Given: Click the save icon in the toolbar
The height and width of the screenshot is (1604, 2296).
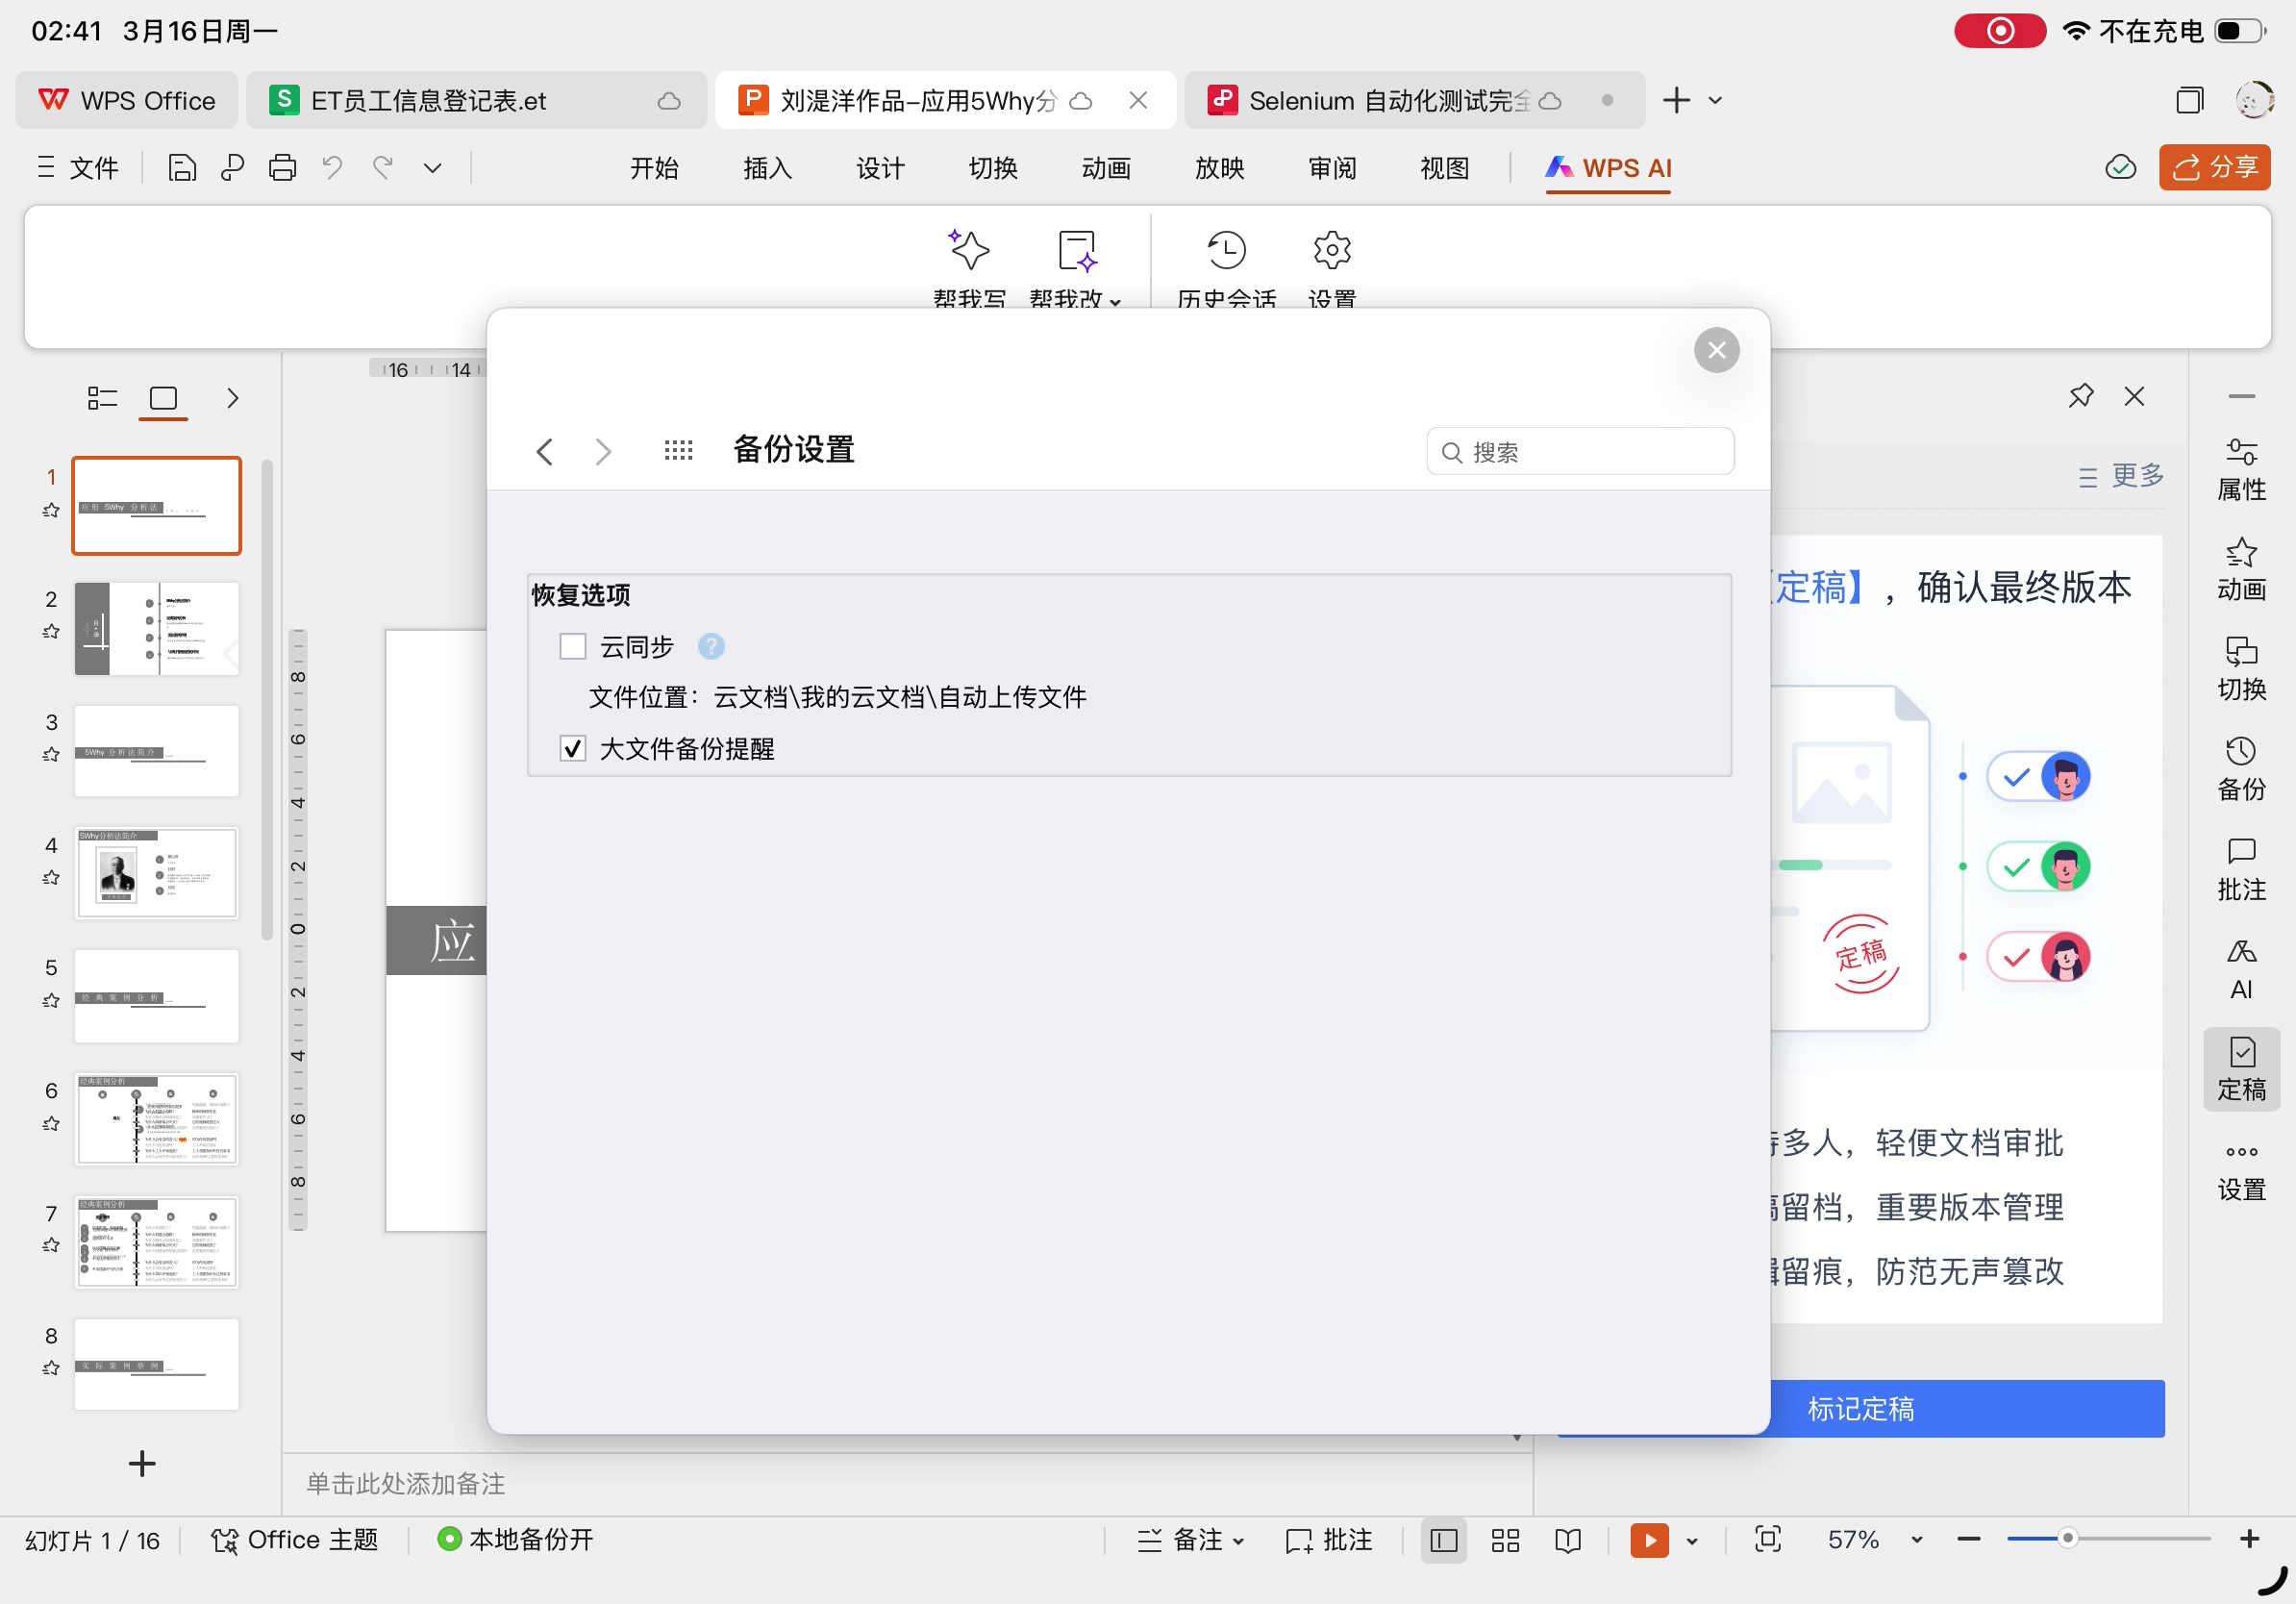Looking at the screenshot, I should 182,168.
